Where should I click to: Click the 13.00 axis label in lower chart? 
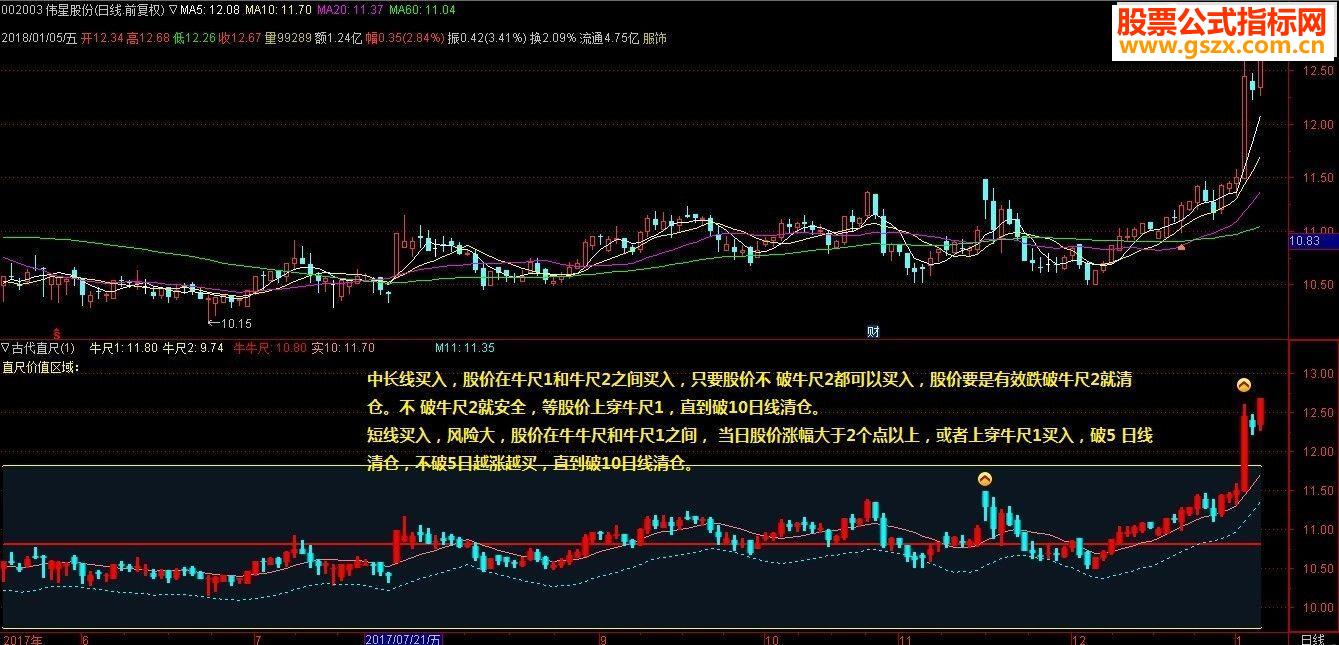coord(1317,374)
